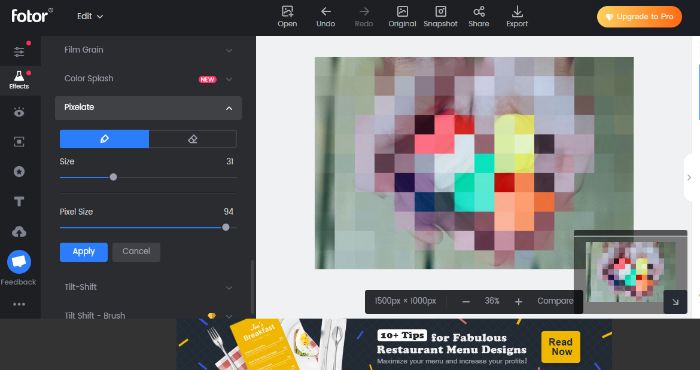The width and height of the screenshot is (700, 370).
Task: Show the Original image
Action: 402,17
